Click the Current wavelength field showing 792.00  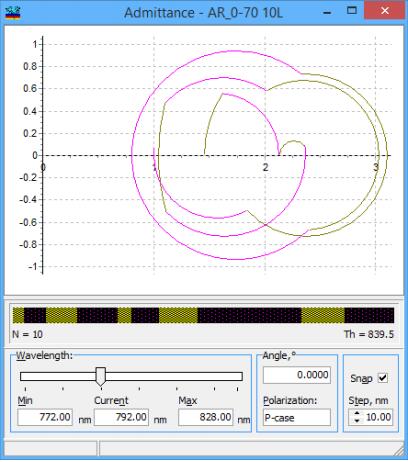click(121, 417)
